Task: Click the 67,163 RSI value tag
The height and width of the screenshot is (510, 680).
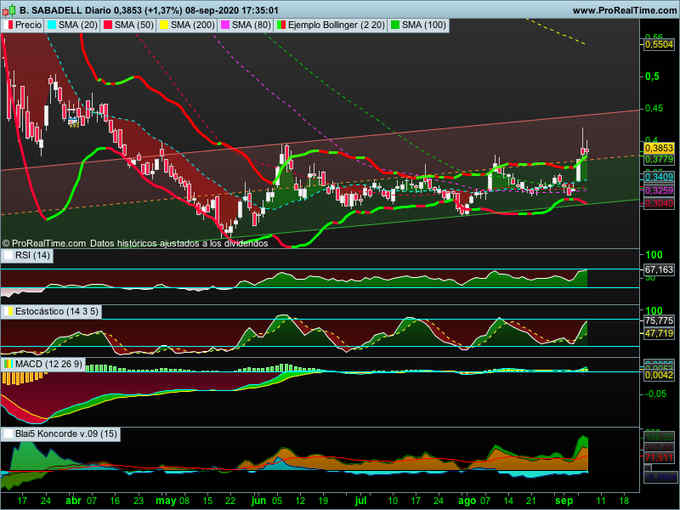Action: [658, 269]
